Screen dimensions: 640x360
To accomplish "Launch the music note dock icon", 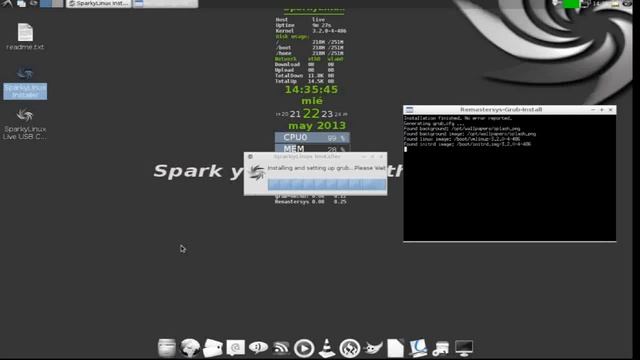I will [441, 348].
